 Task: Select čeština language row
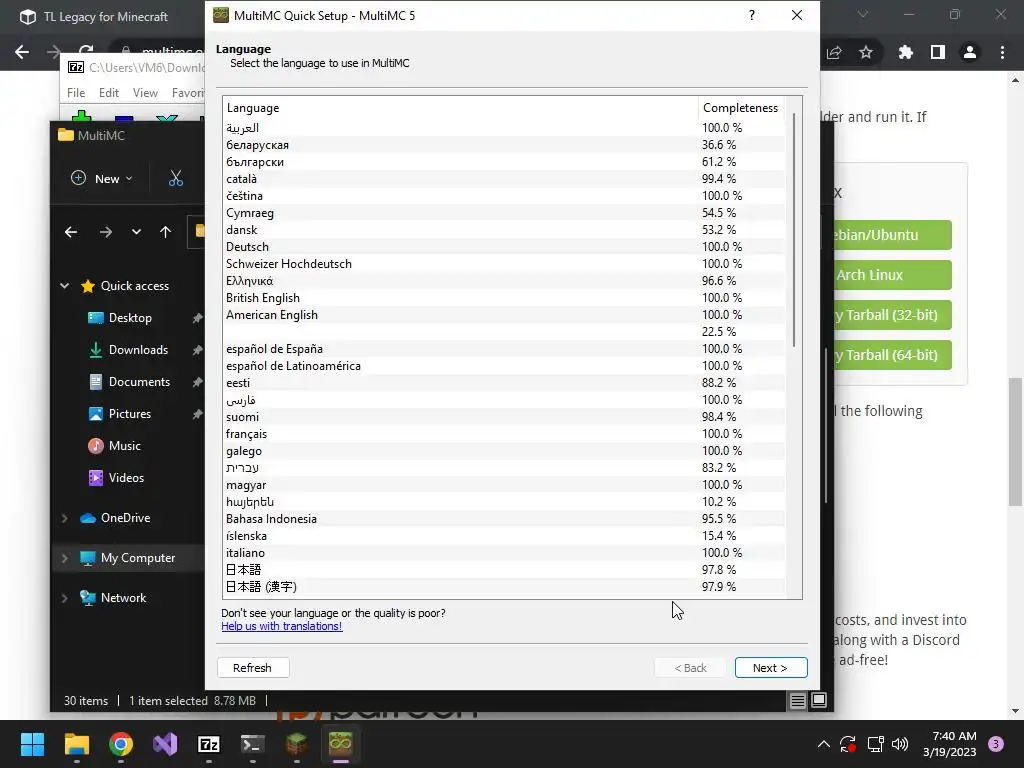[504, 196]
